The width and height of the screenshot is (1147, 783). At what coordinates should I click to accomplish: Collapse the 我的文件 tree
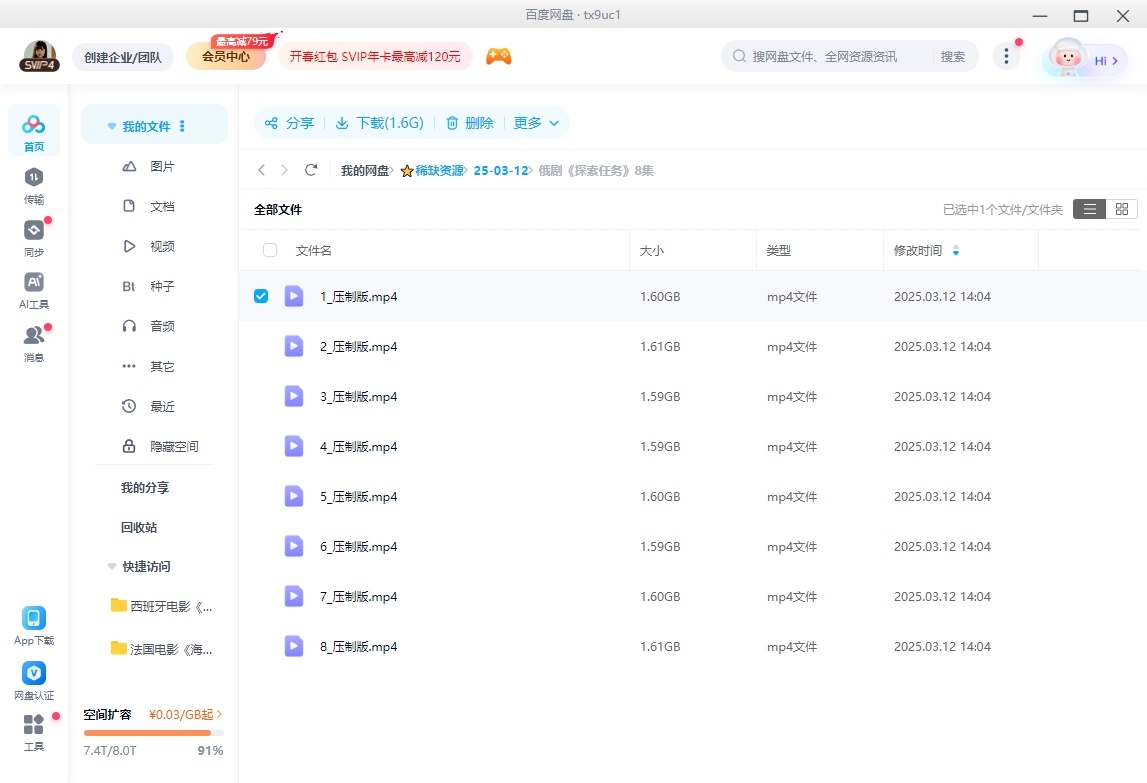click(111, 126)
